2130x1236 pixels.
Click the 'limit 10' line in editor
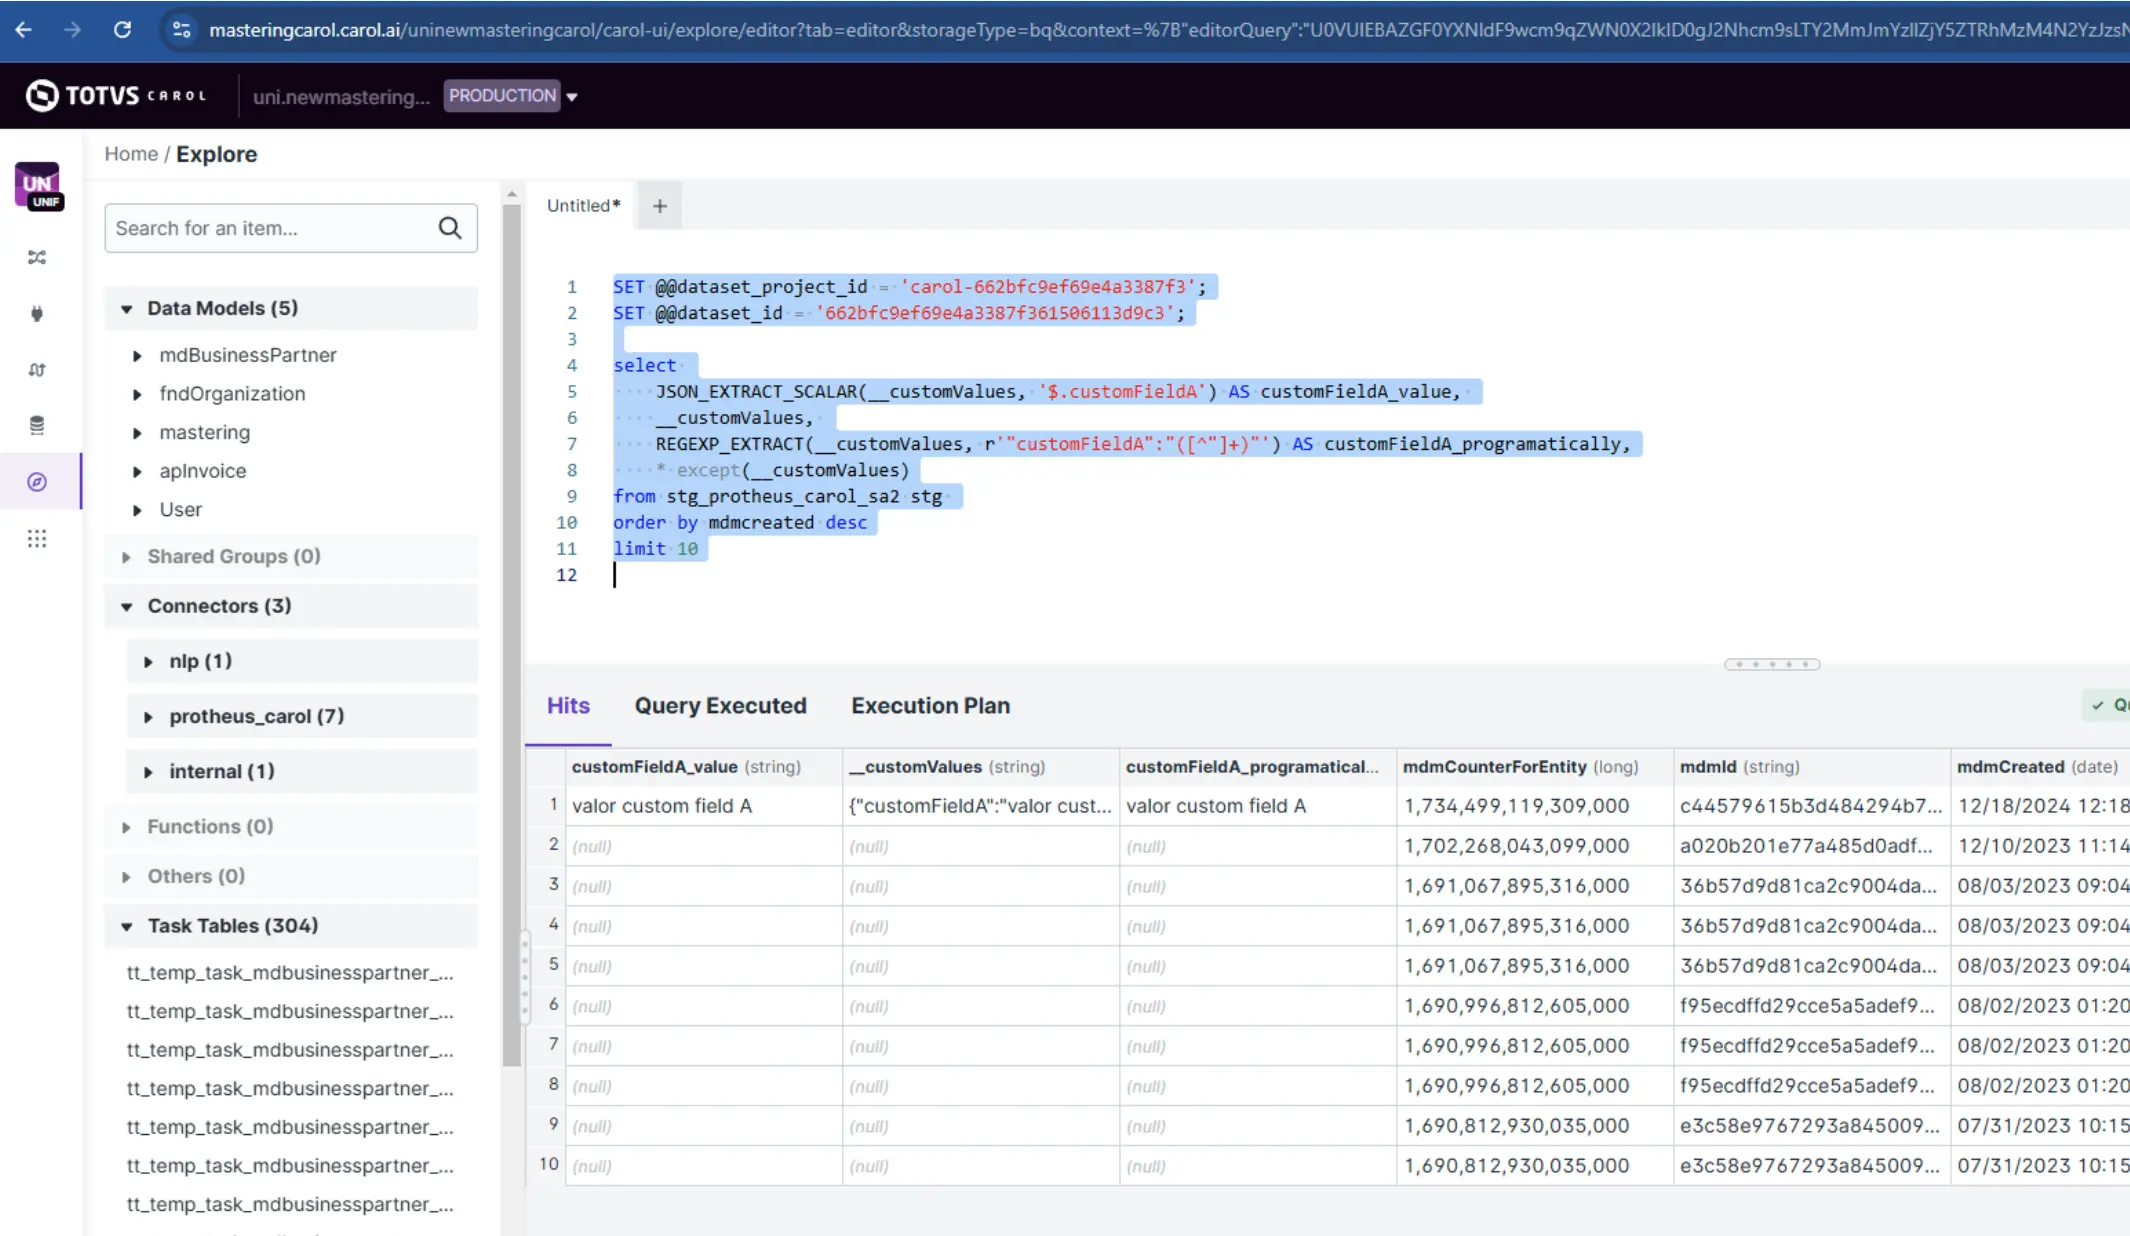(656, 549)
